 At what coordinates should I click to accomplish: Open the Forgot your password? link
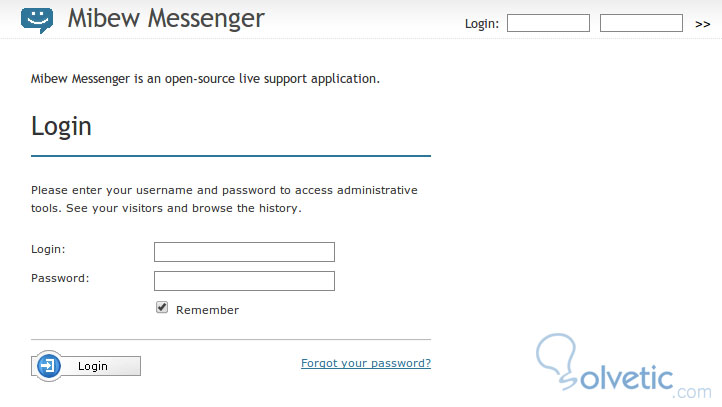point(366,363)
